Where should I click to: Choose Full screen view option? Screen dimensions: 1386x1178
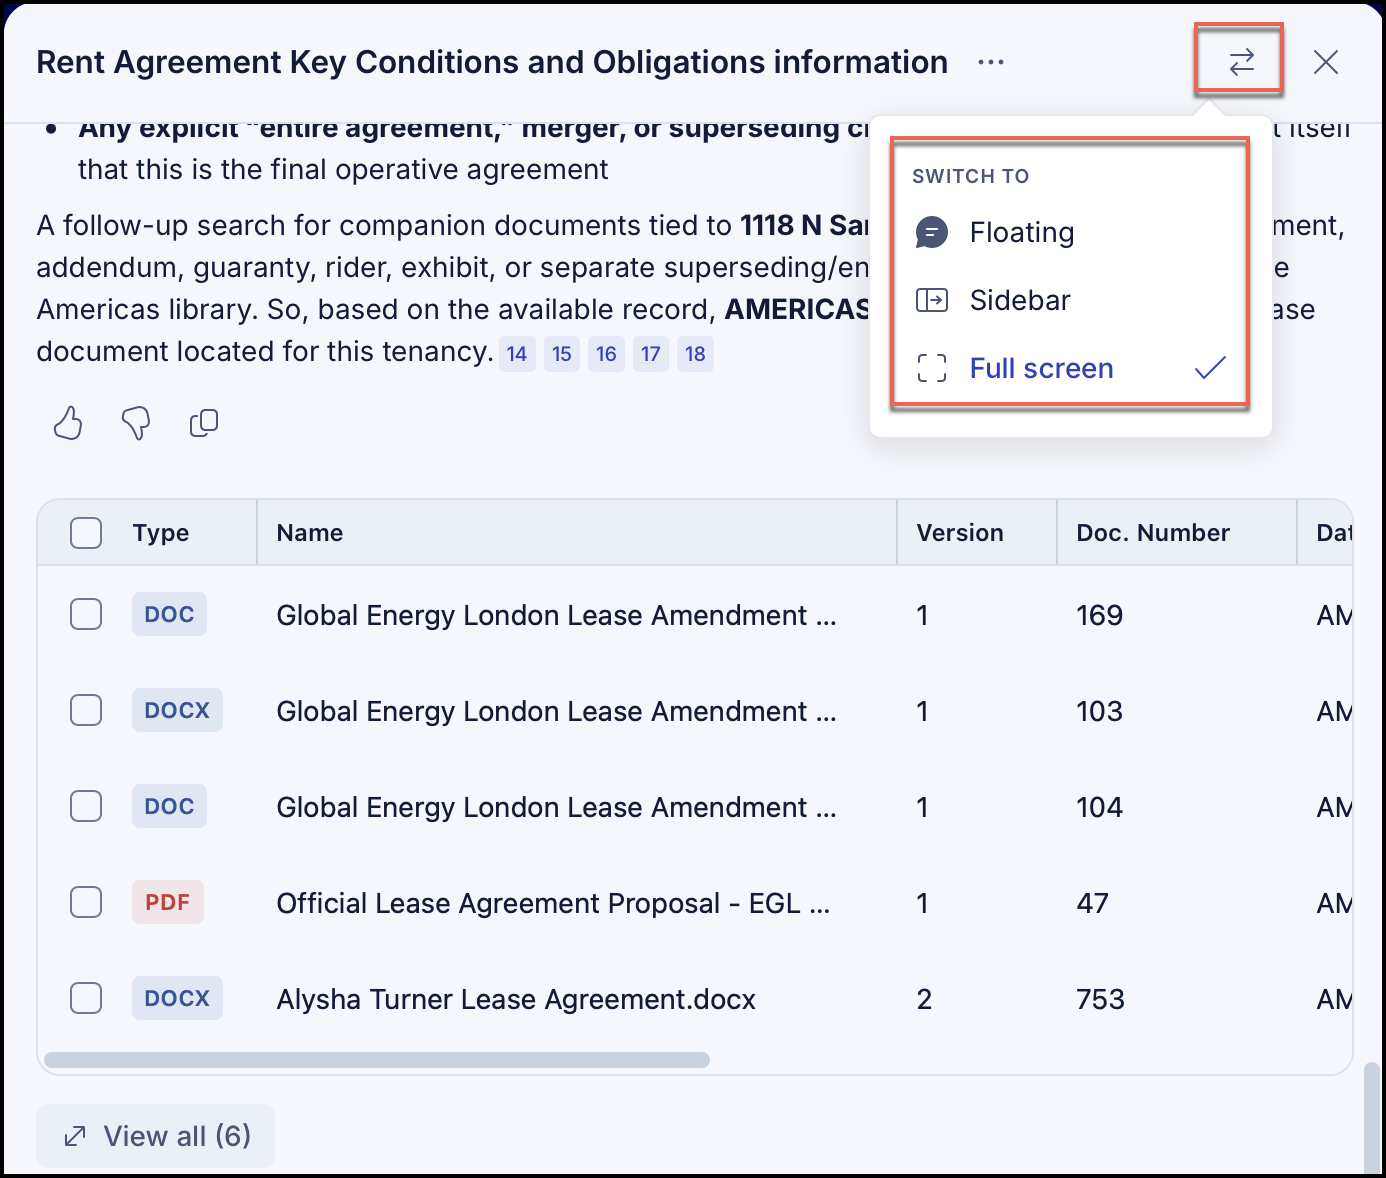point(1071,368)
